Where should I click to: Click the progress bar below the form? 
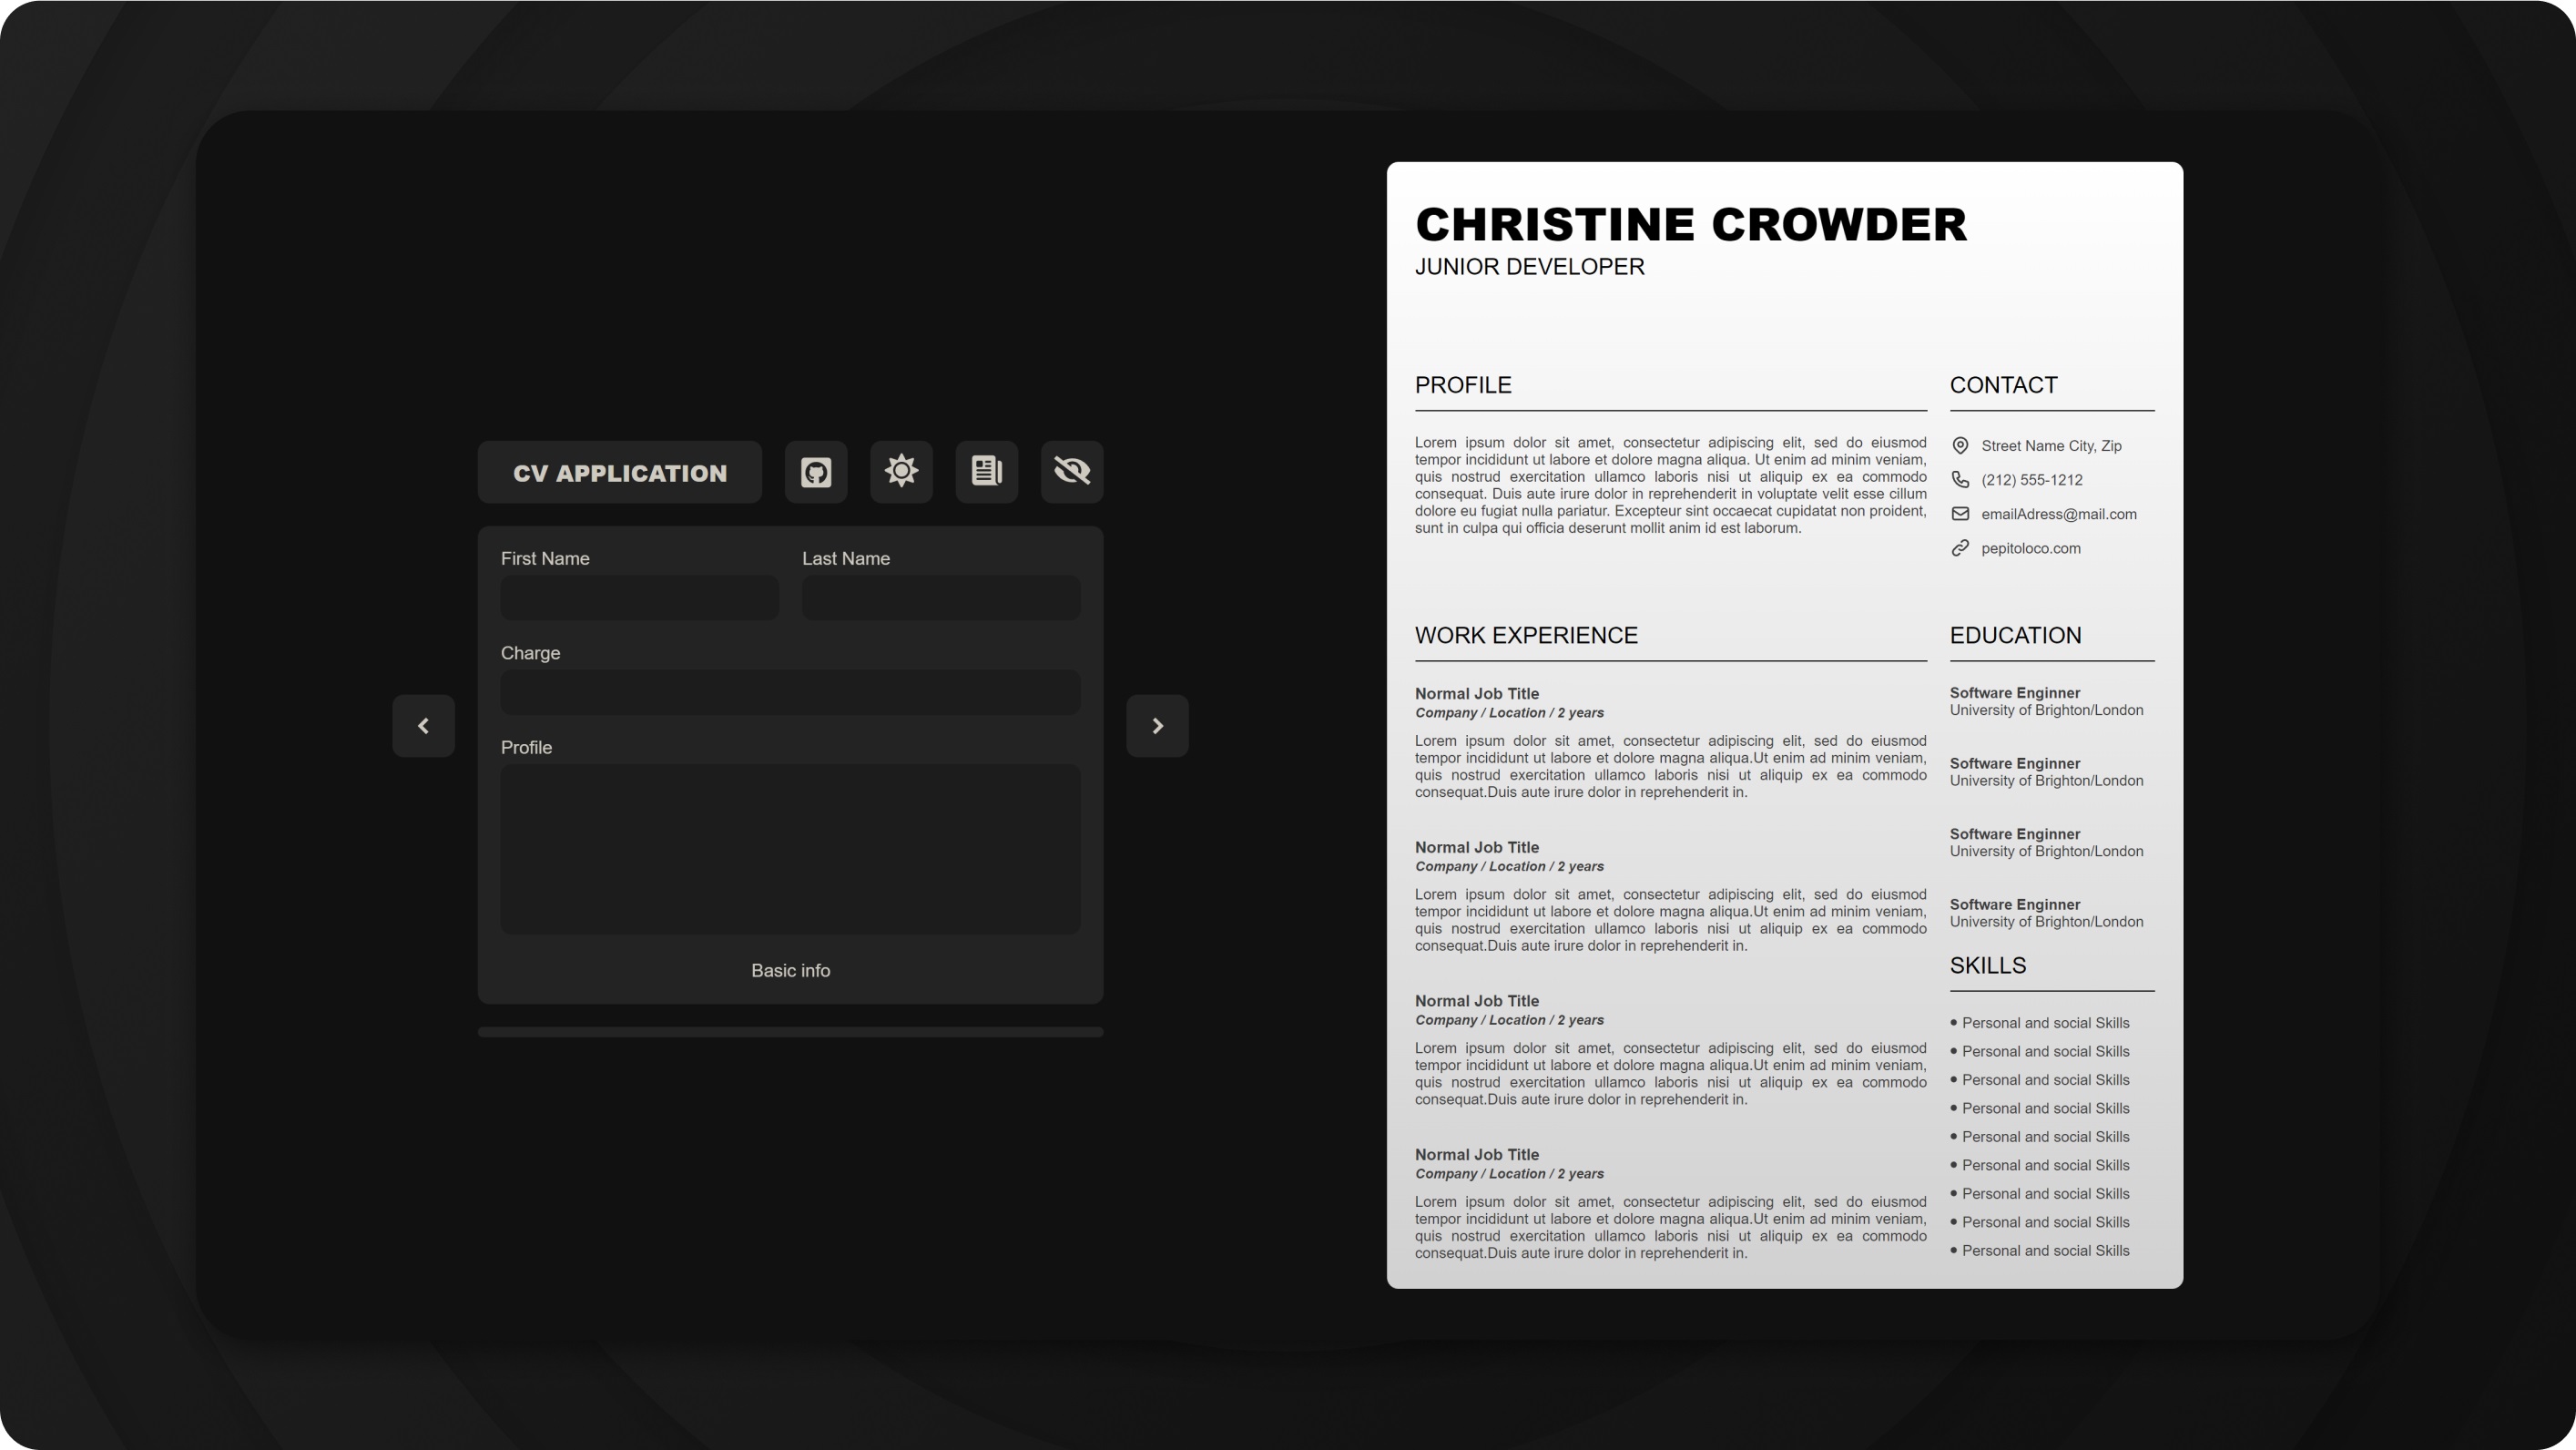coord(790,1030)
